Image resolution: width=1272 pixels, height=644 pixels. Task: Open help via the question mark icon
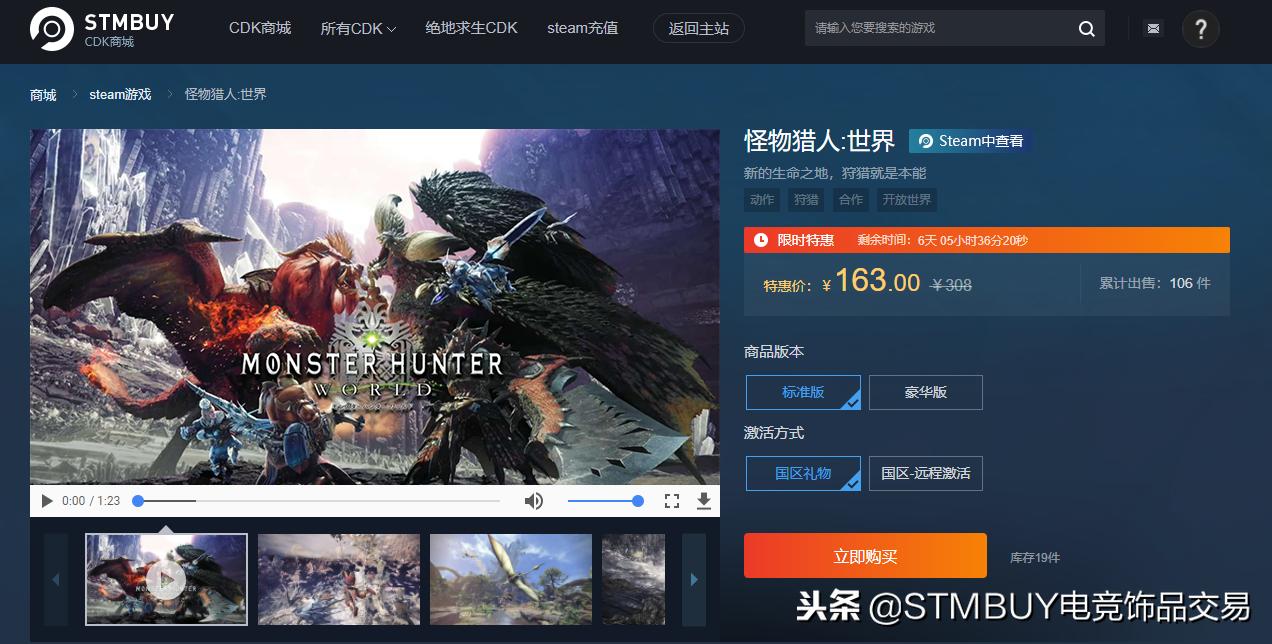click(1200, 29)
